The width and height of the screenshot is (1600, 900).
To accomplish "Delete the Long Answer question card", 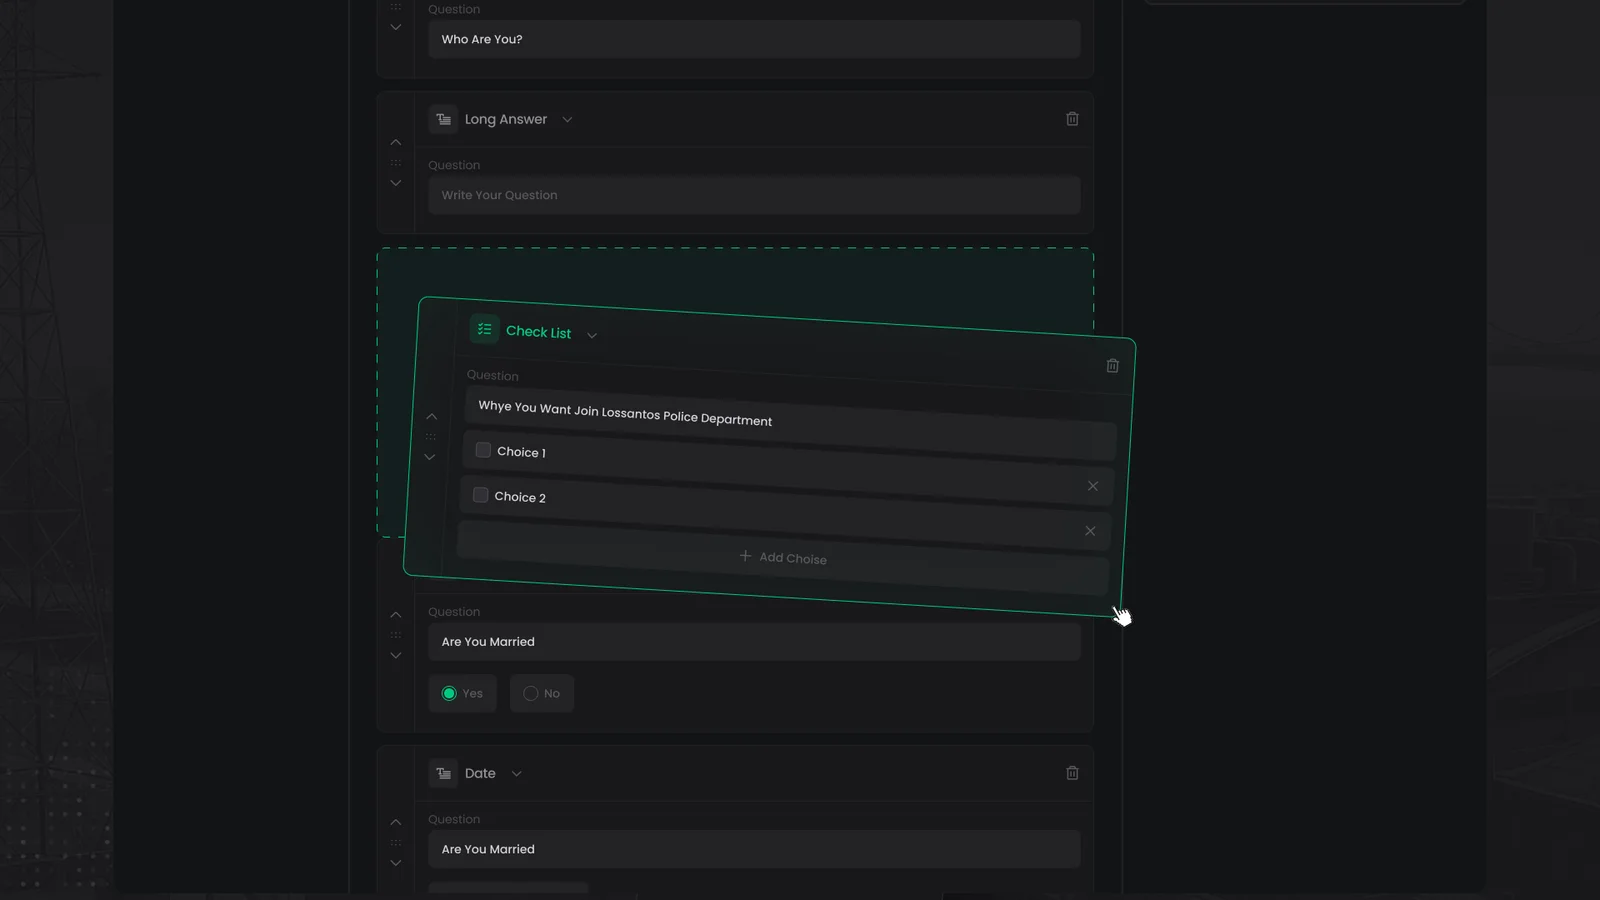I will pyautogui.click(x=1072, y=119).
